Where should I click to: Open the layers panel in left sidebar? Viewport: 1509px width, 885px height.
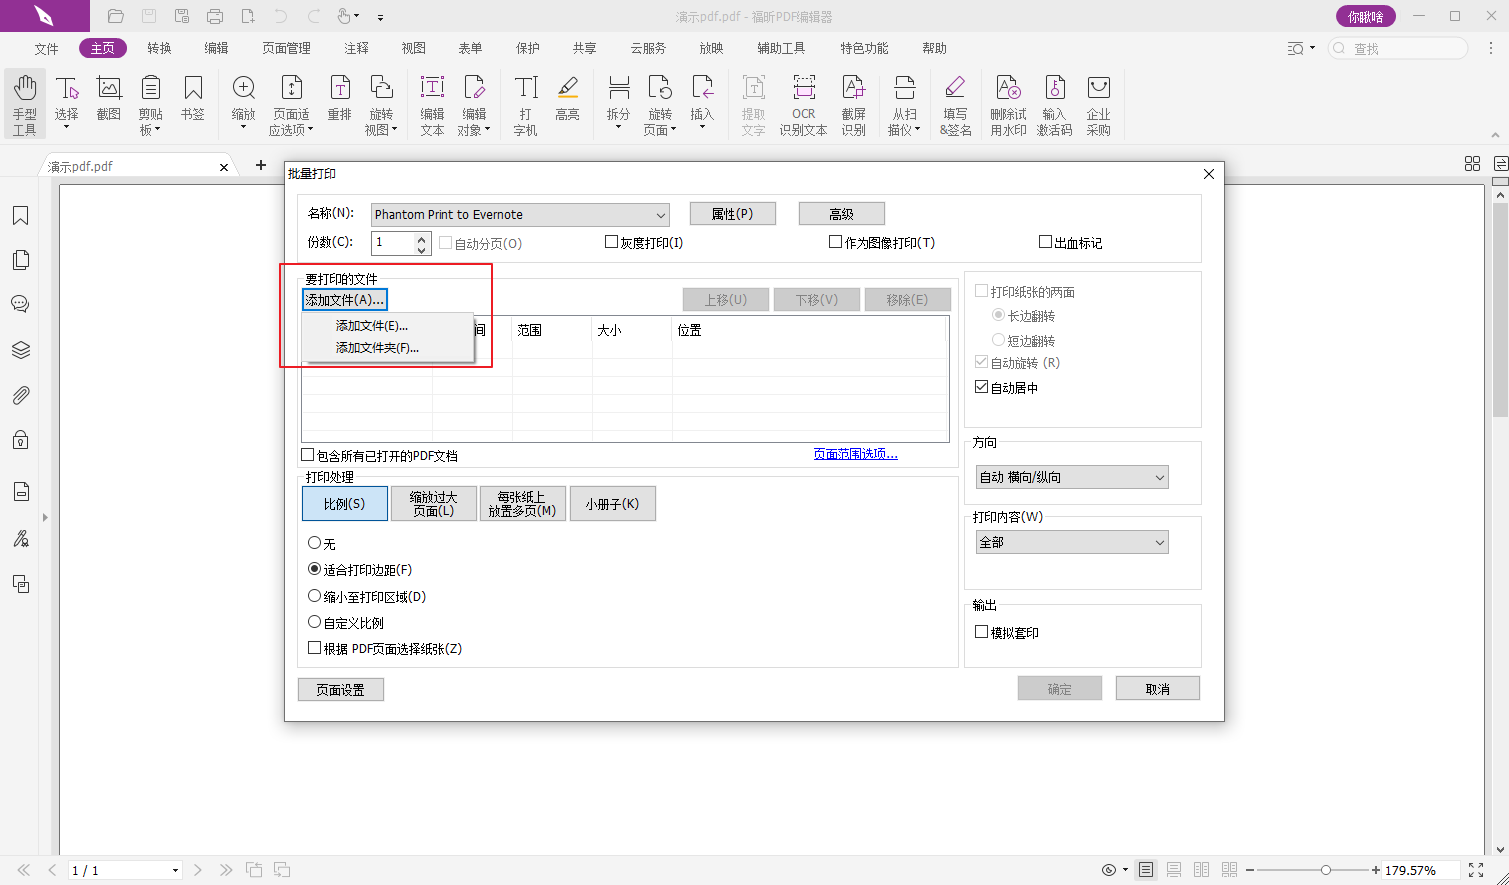(20, 350)
